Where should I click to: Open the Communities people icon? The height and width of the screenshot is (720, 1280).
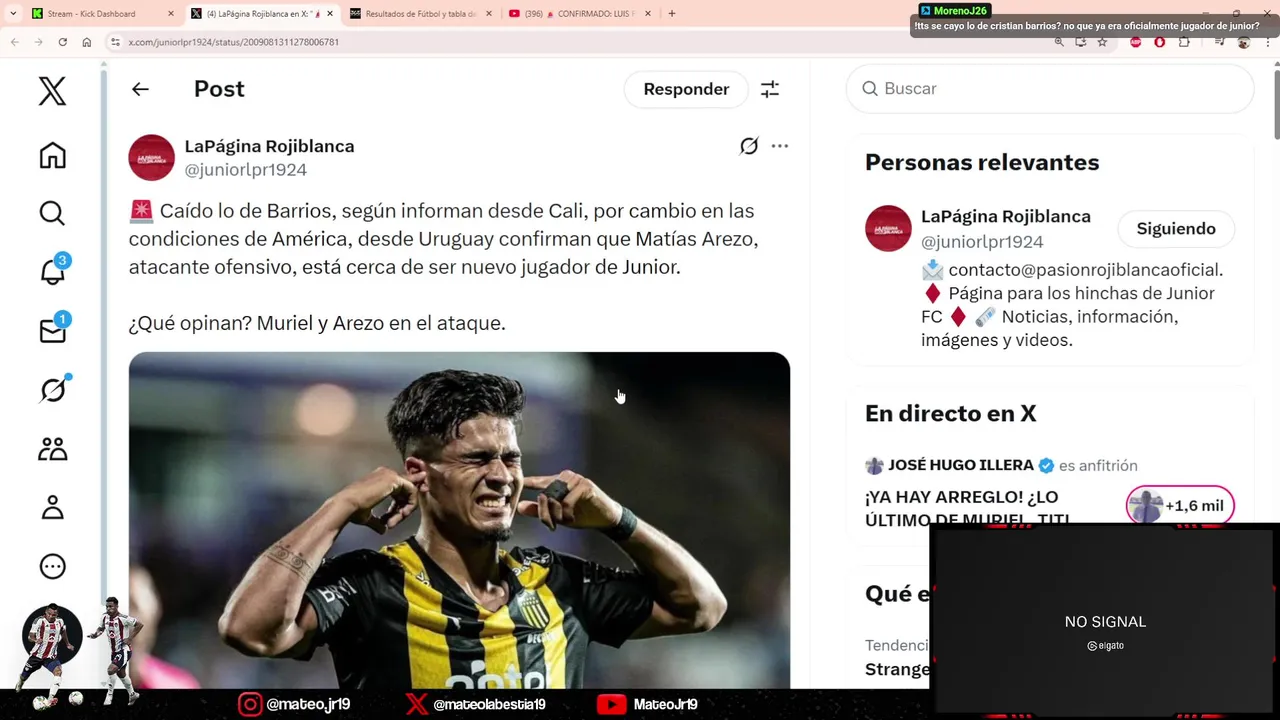click(52, 449)
